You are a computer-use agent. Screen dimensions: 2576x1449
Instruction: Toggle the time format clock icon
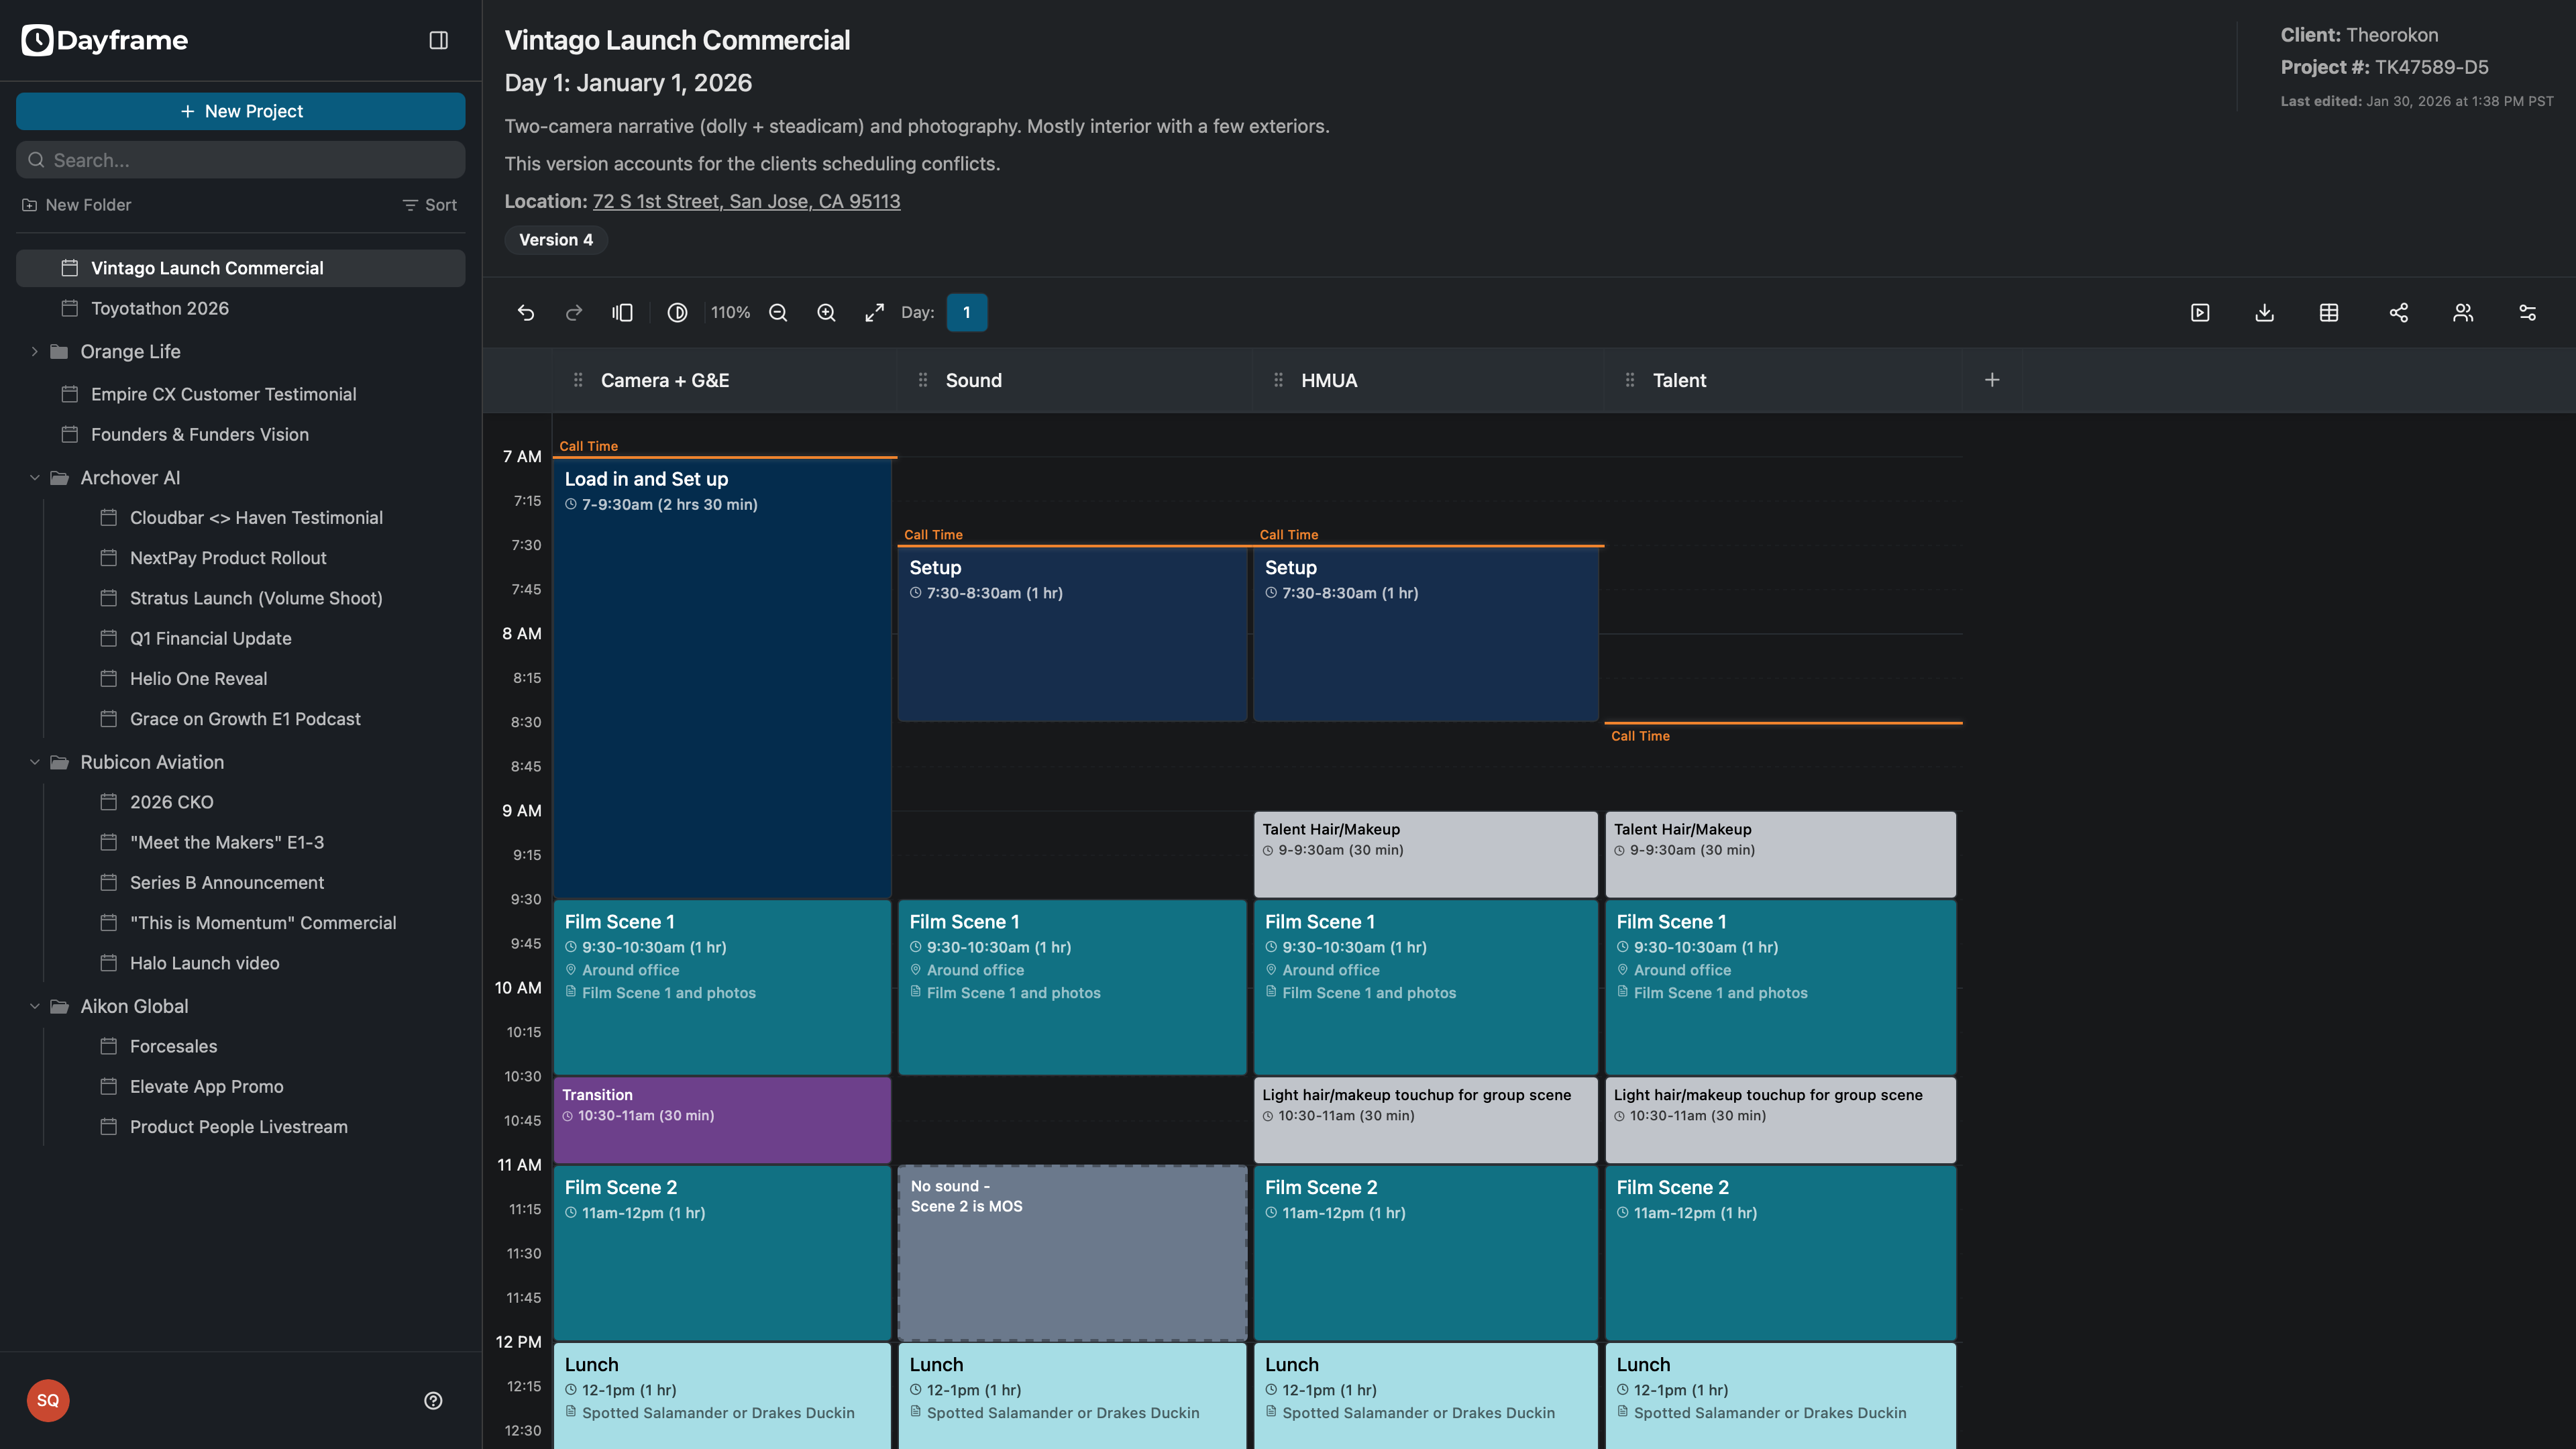[x=677, y=313]
